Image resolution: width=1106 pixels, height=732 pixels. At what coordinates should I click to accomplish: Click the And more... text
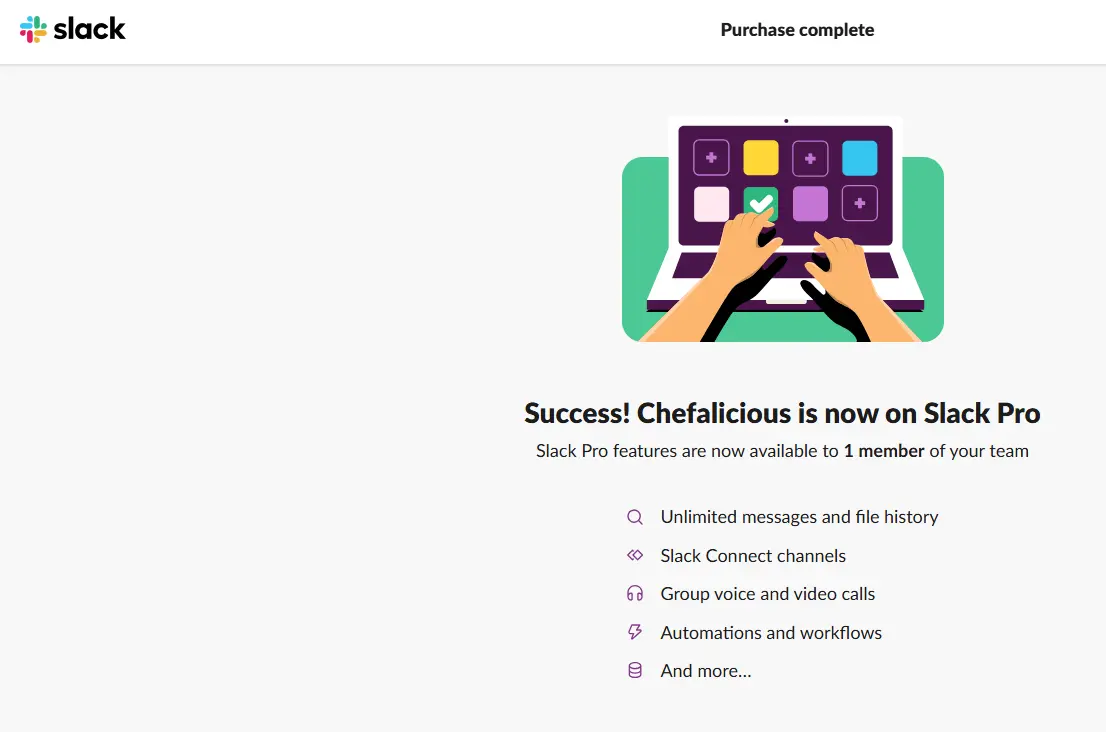(705, 671)
